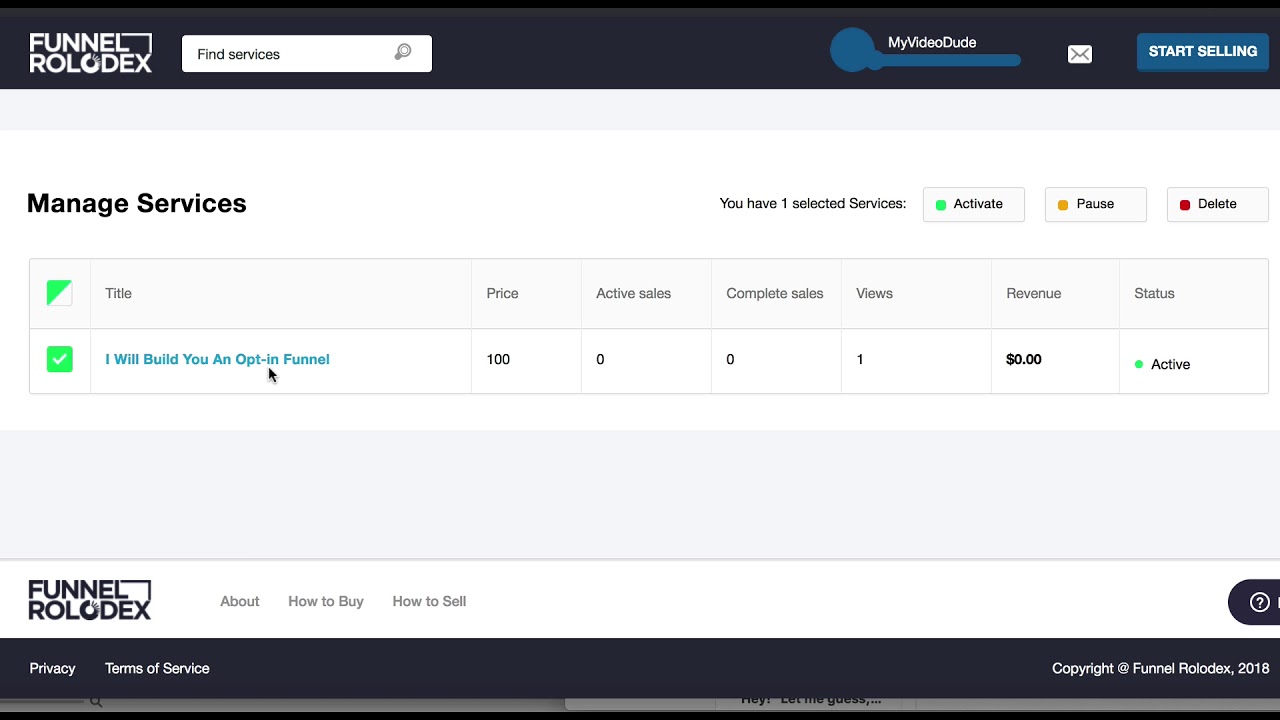Viewport: 1280px width, 720px height.
Task: Open the How to Sell link
Action: (x=429, y=601)
